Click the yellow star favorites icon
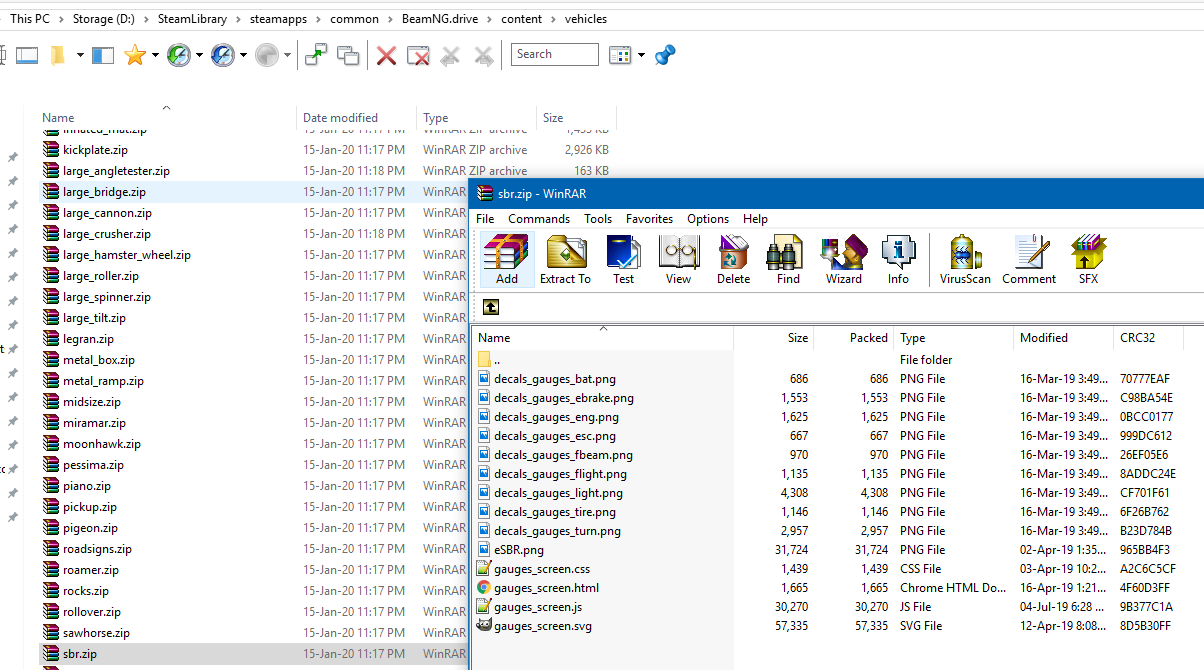 pos(134,55)
